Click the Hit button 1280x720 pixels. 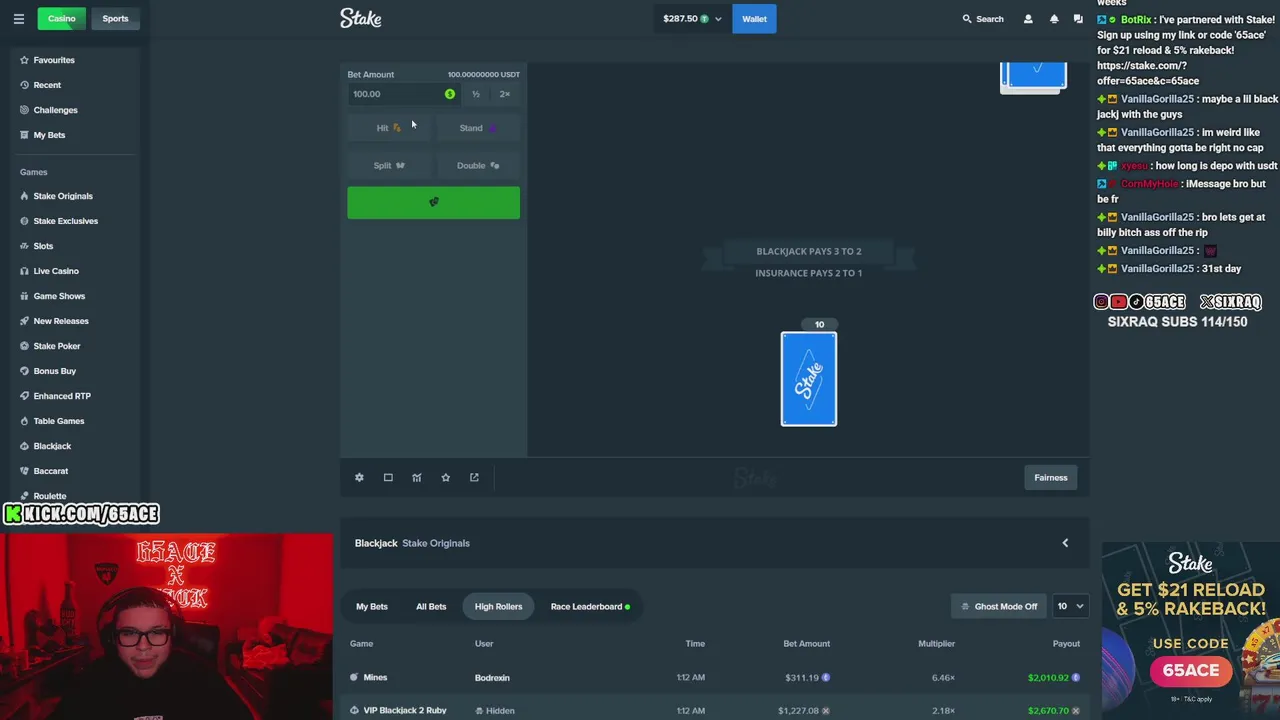click(389, 128)
